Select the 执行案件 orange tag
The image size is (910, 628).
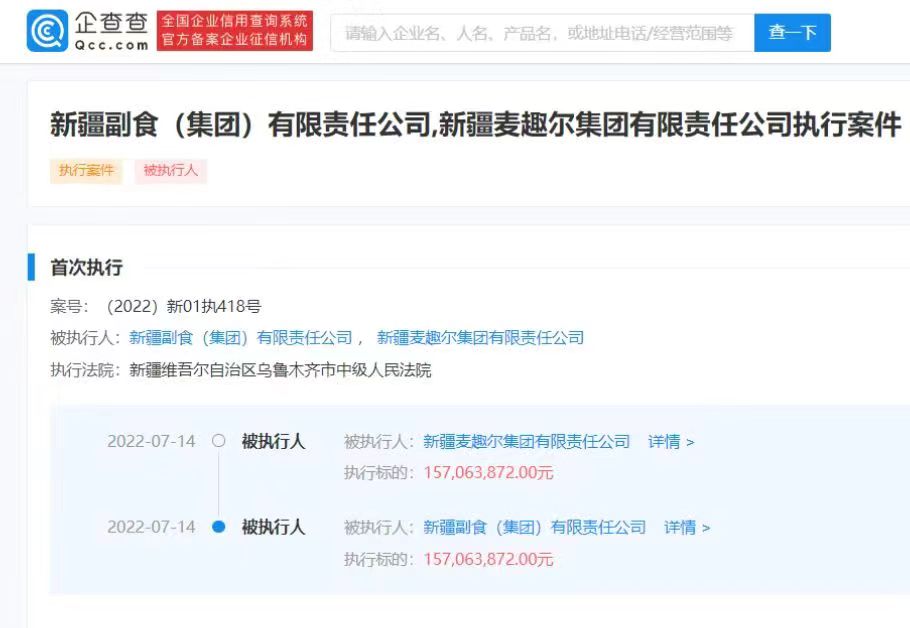[86, 171]
